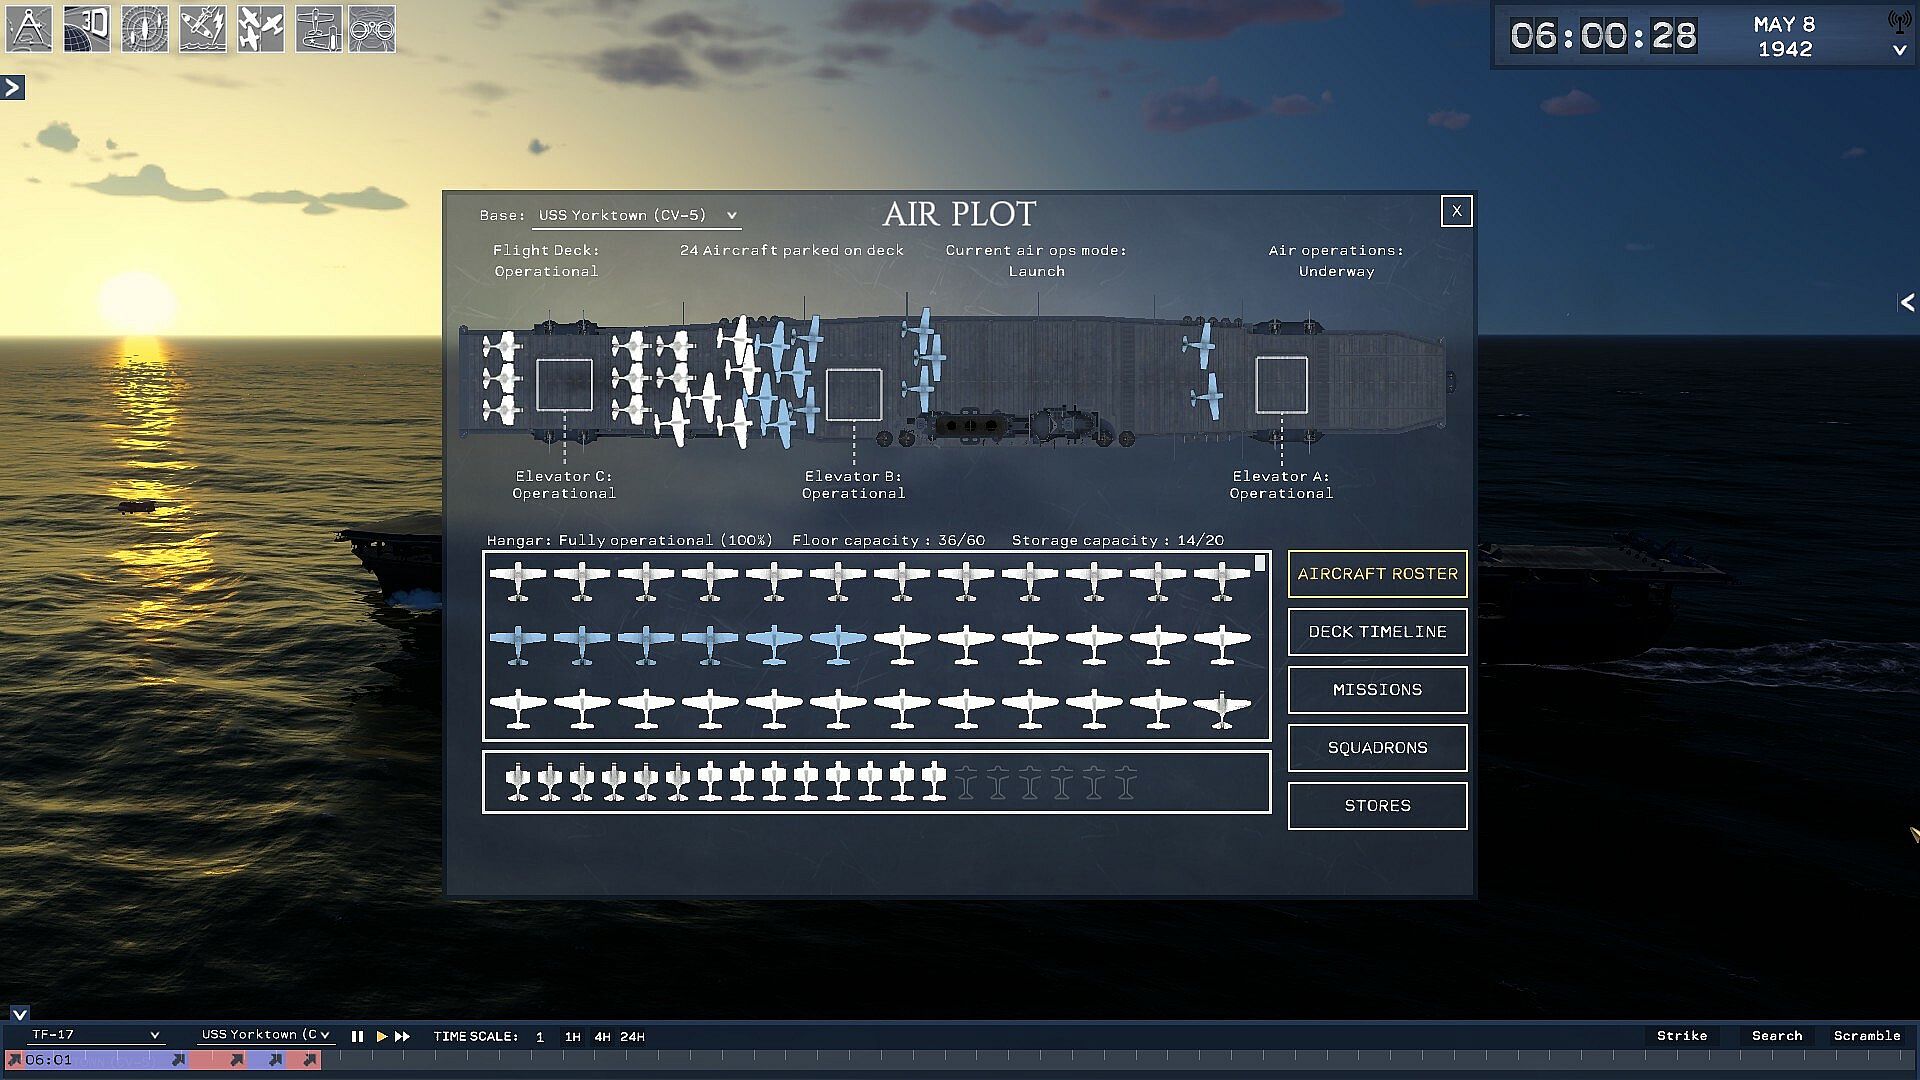Expand the clock panel chevron
The width and height of the screenshot is (1920, 1080).
click(1899, 50)
